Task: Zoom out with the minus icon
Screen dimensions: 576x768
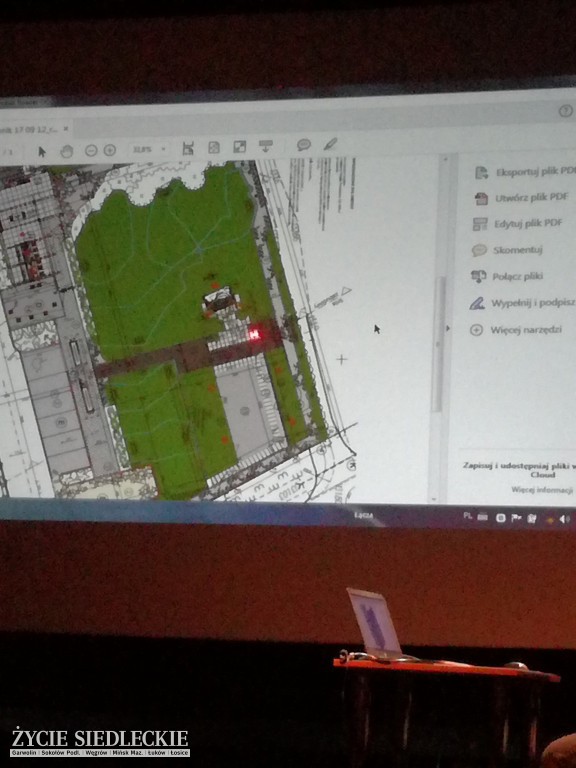Action: [91, 150]
